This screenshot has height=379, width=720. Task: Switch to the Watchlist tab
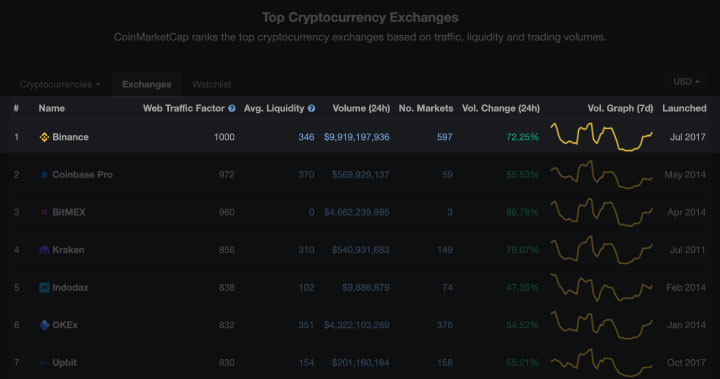(x=212, y=85)
